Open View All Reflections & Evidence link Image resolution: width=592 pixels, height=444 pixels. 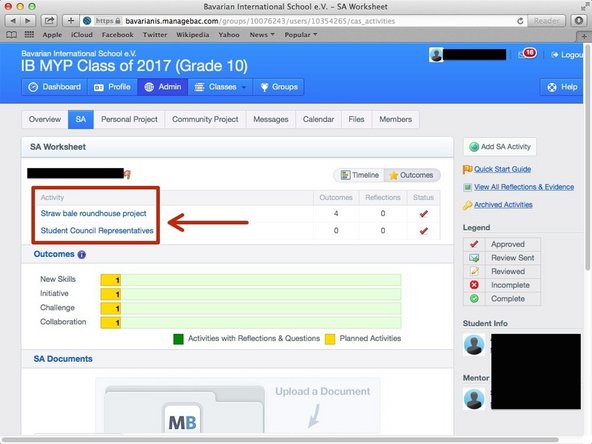[524, 187]
